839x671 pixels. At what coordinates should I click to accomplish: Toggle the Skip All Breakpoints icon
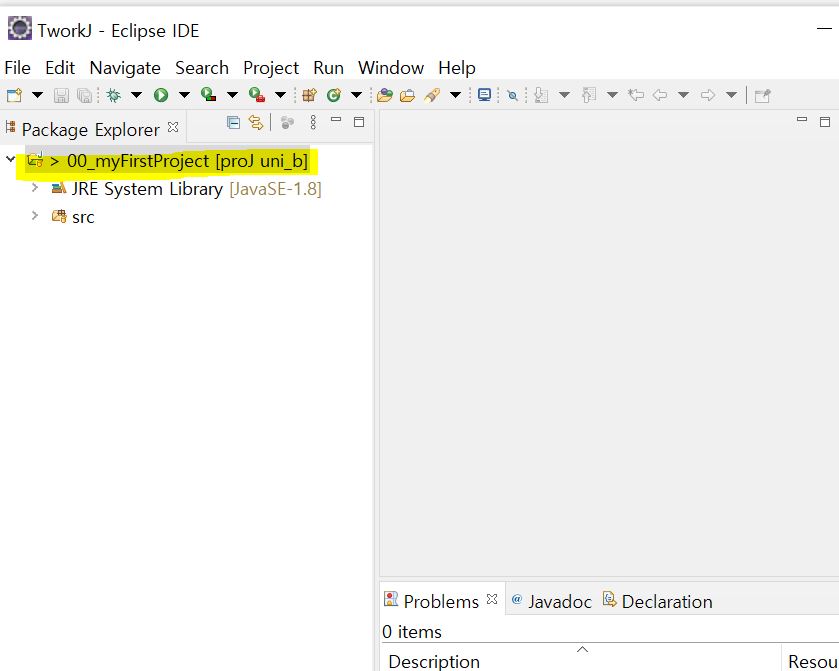pyautogui.click(x=513, y=95)
